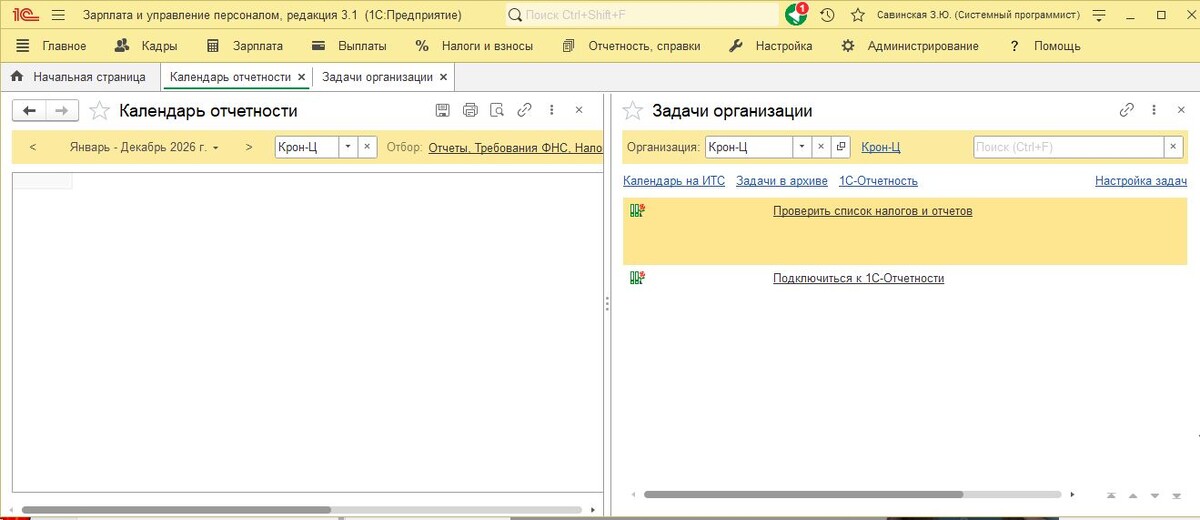
Task: Open Календарь на ИТС link
Action: tap(674, 181)
